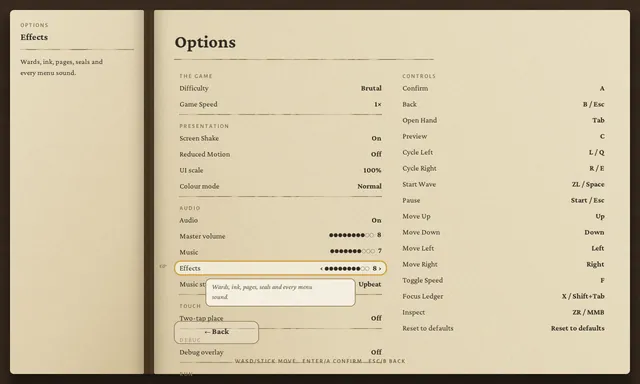640x384 pixels.
Task: Select the Start Wave binding row
Action: (503, 184)
